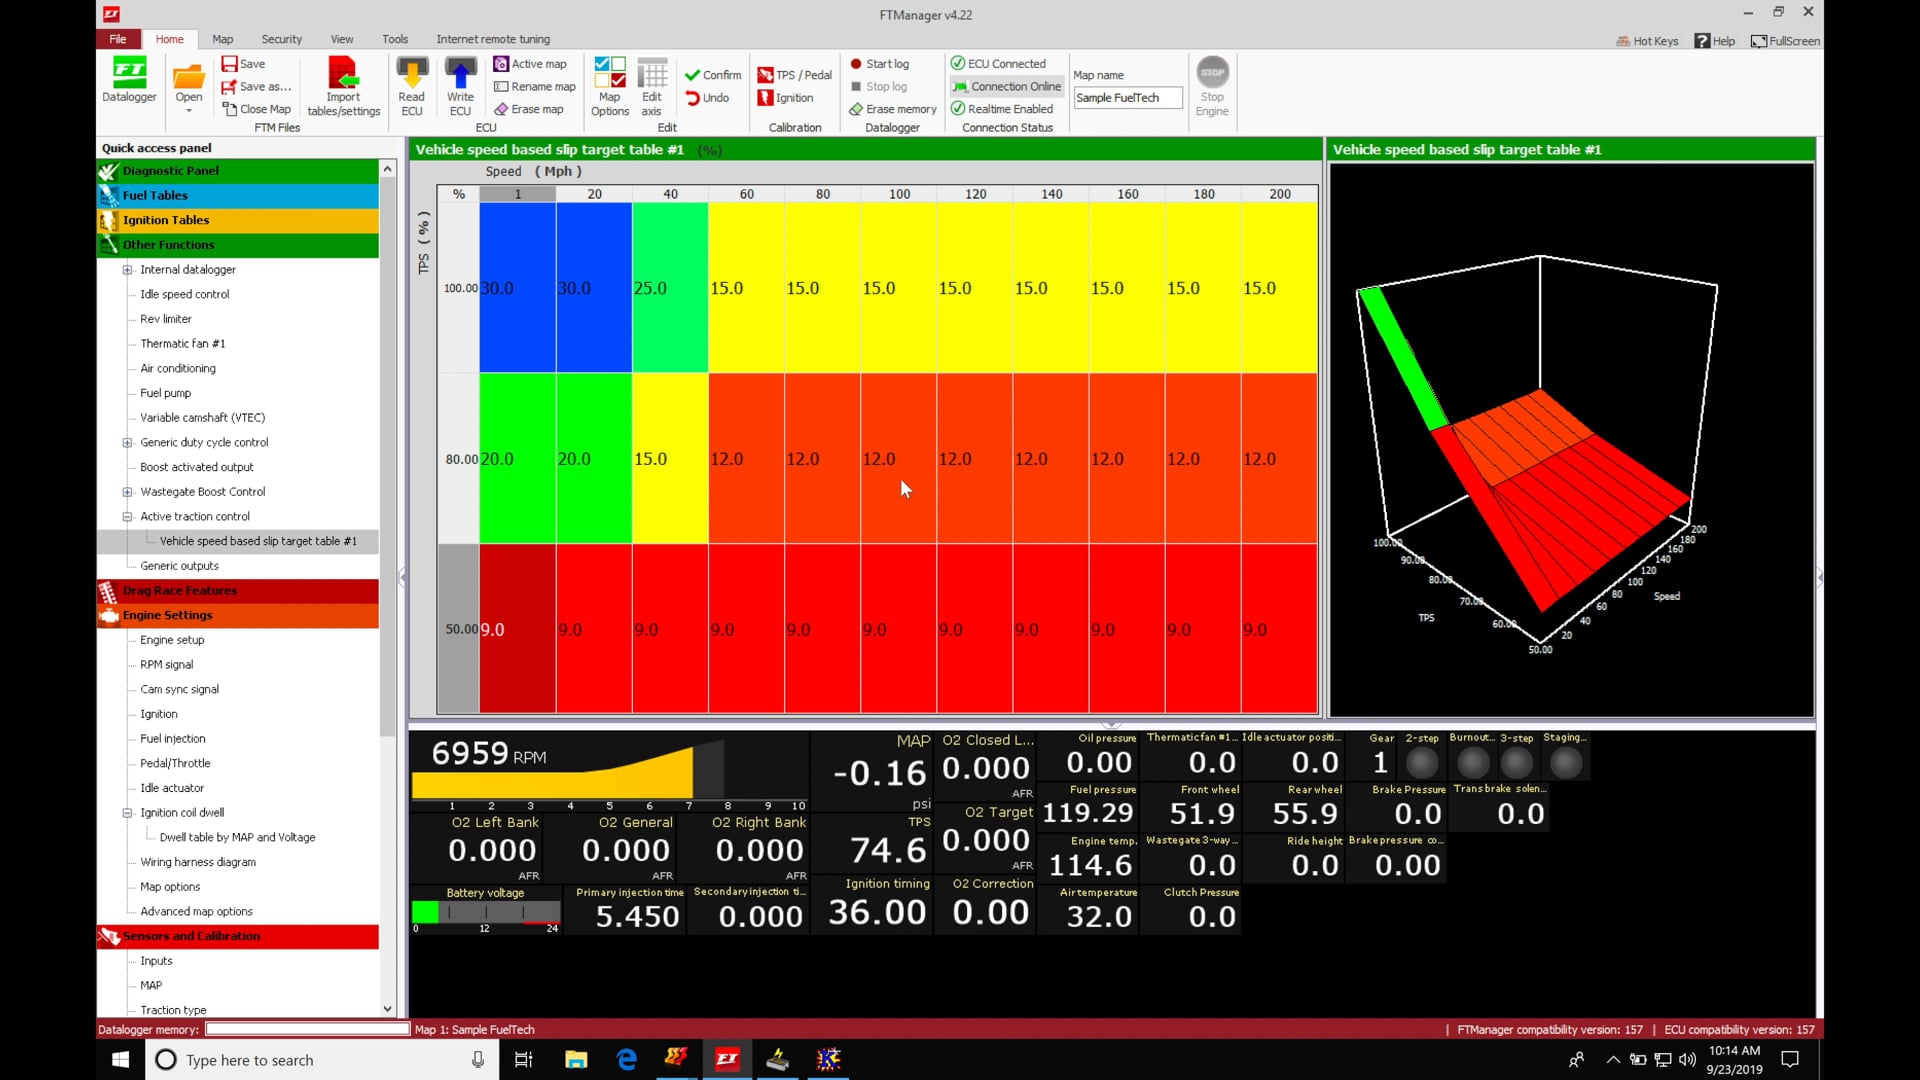
Task: Click the Map name input field
Action: click(1127, 98)
